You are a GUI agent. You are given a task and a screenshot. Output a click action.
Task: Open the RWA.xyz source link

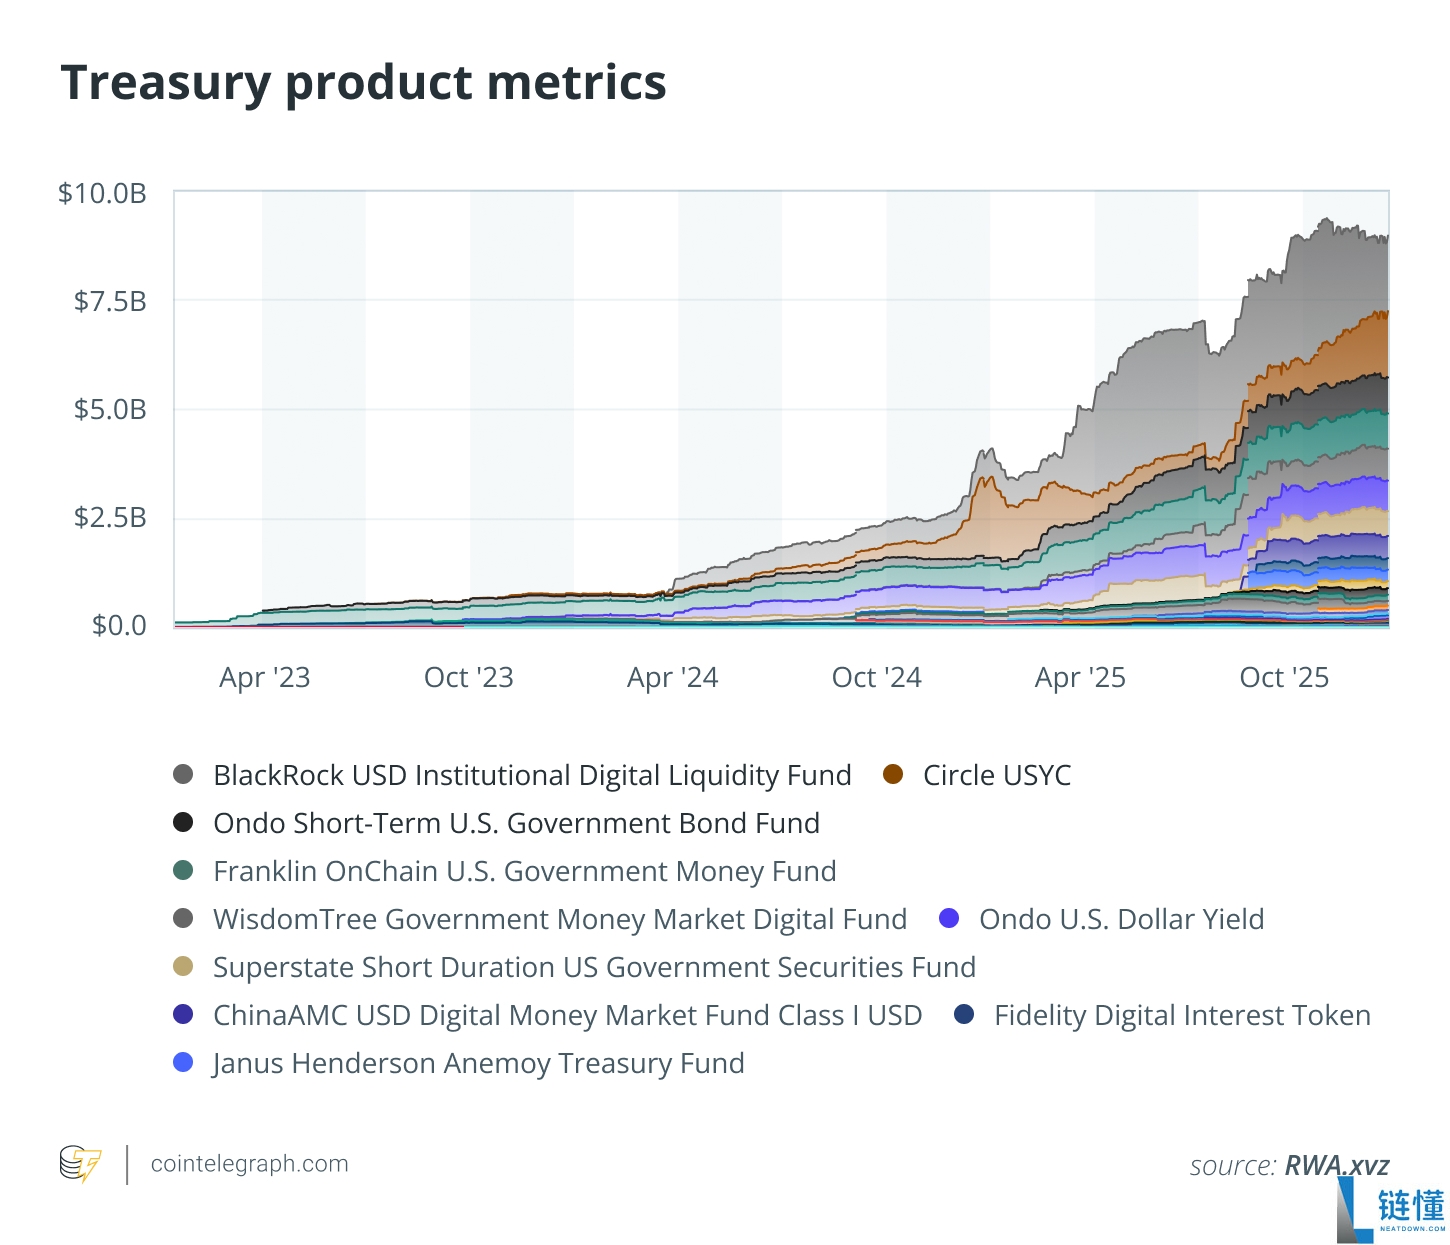(1337, 1166)
